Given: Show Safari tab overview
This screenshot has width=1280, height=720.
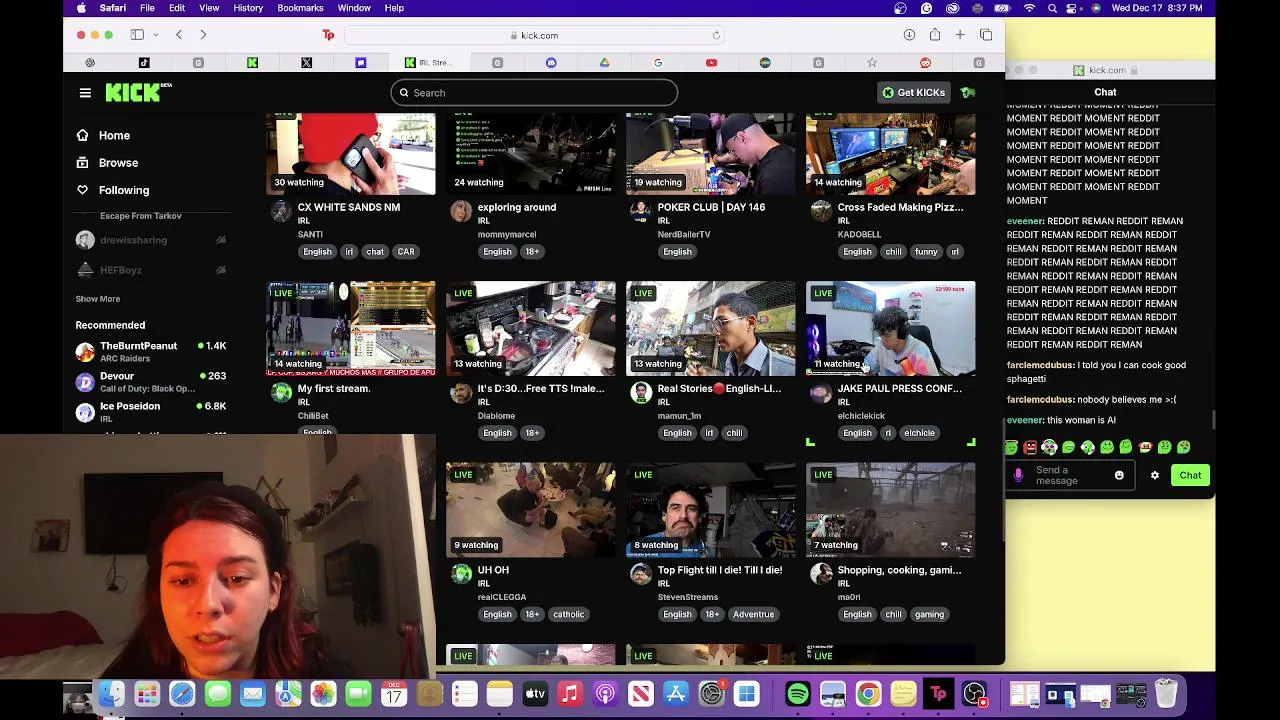Looking at the screenshot, I should (986, 35).
